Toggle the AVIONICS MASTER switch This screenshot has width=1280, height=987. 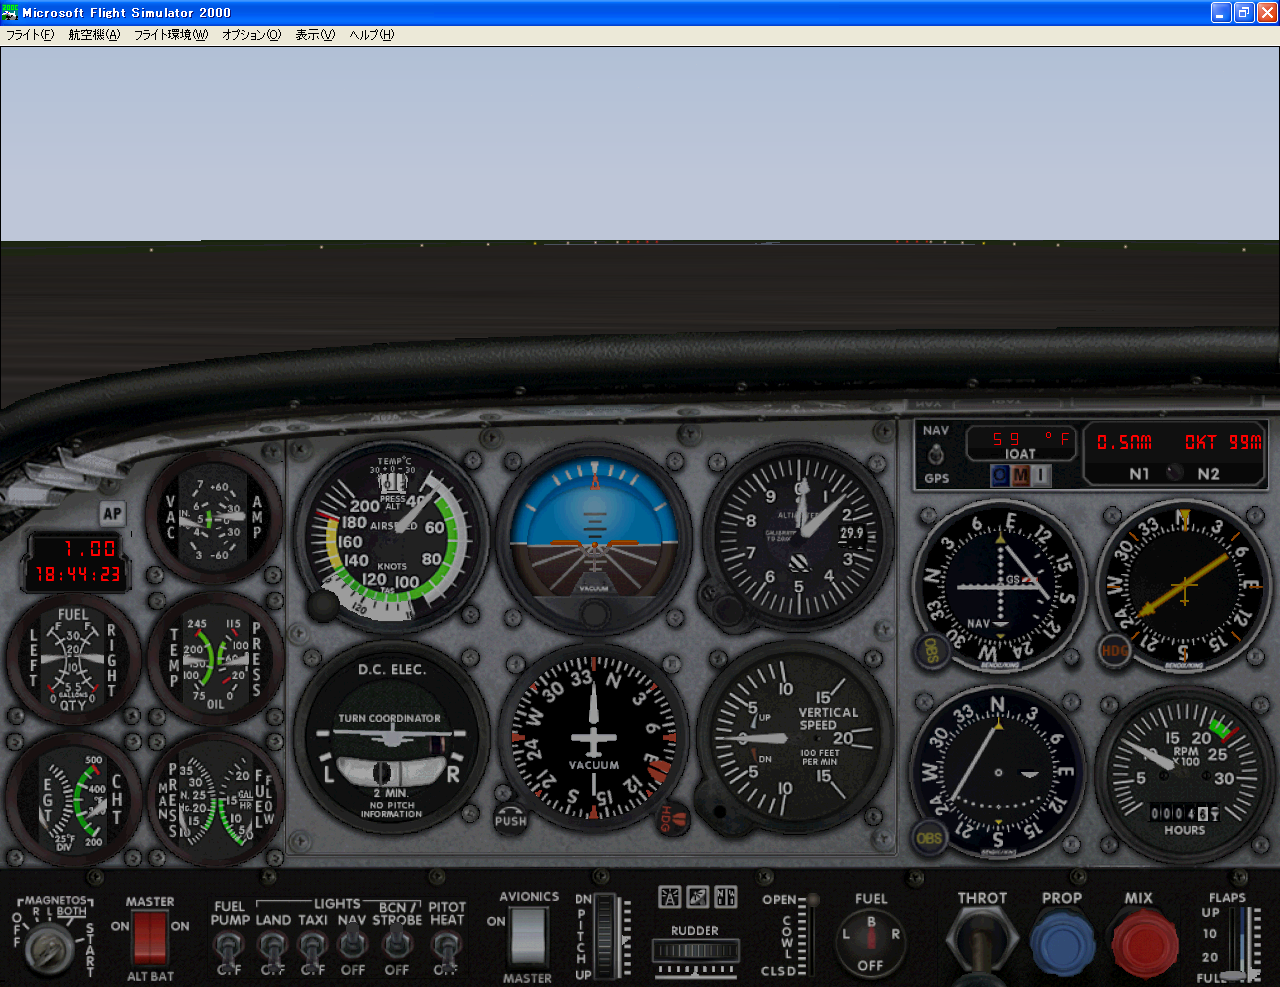click(x=528, y=937)
